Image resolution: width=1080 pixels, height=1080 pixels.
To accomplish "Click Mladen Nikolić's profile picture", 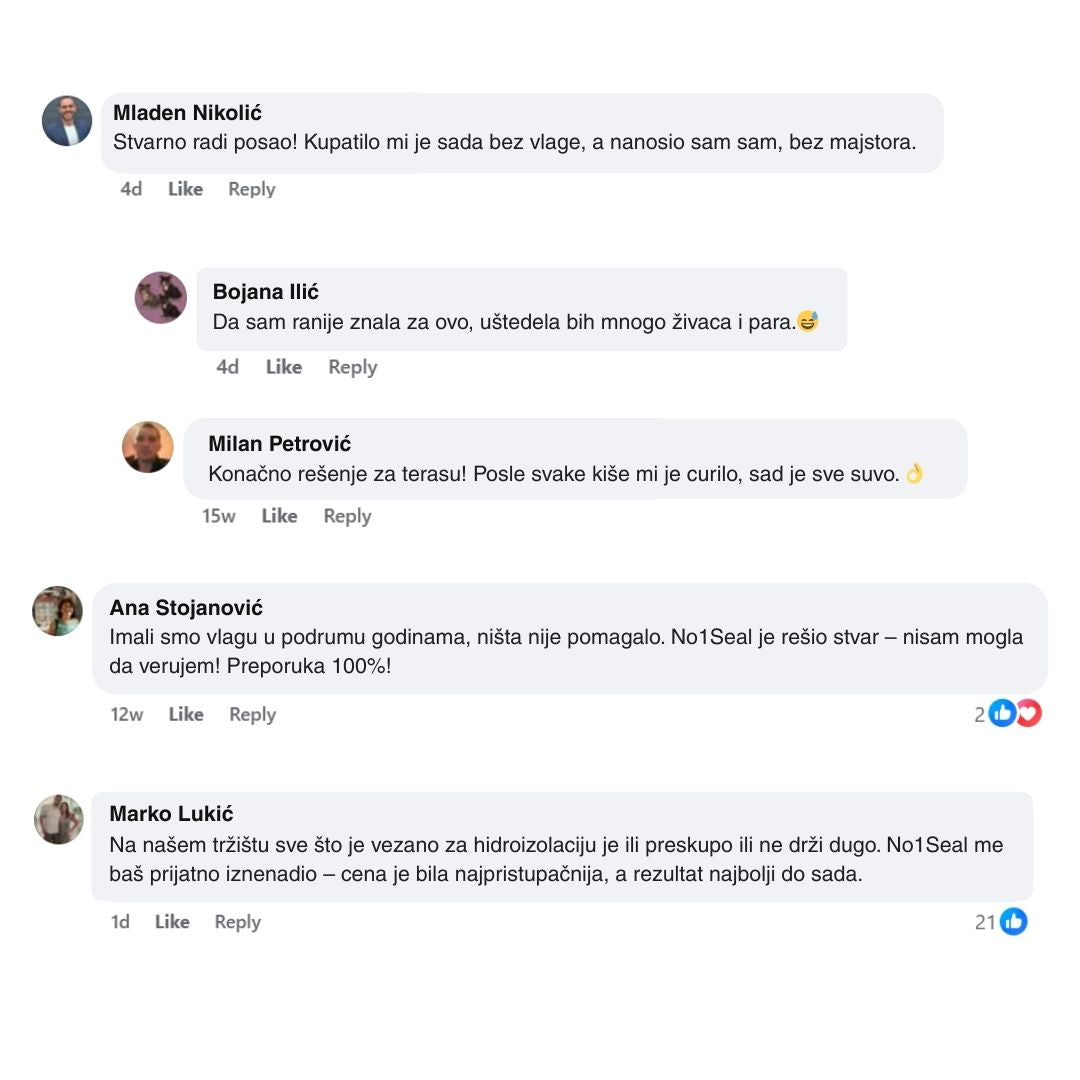I will [x=67, y=121].
